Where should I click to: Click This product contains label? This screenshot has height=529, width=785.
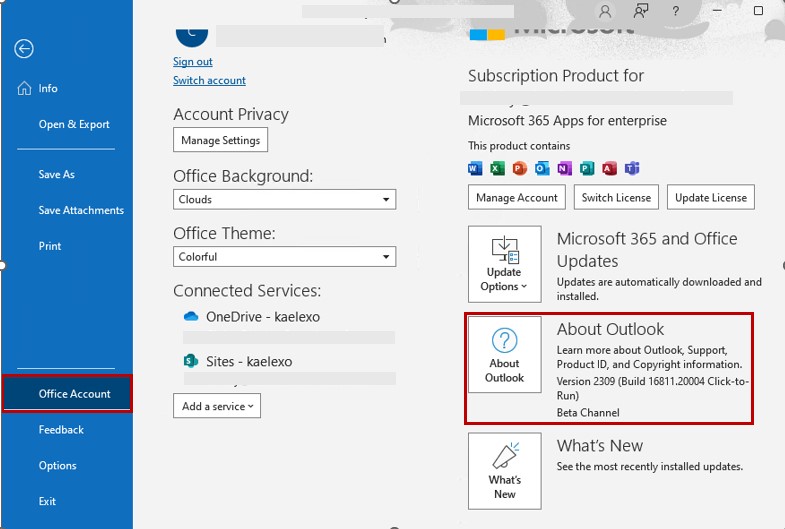pyautogui.click(x=519, y=146)
